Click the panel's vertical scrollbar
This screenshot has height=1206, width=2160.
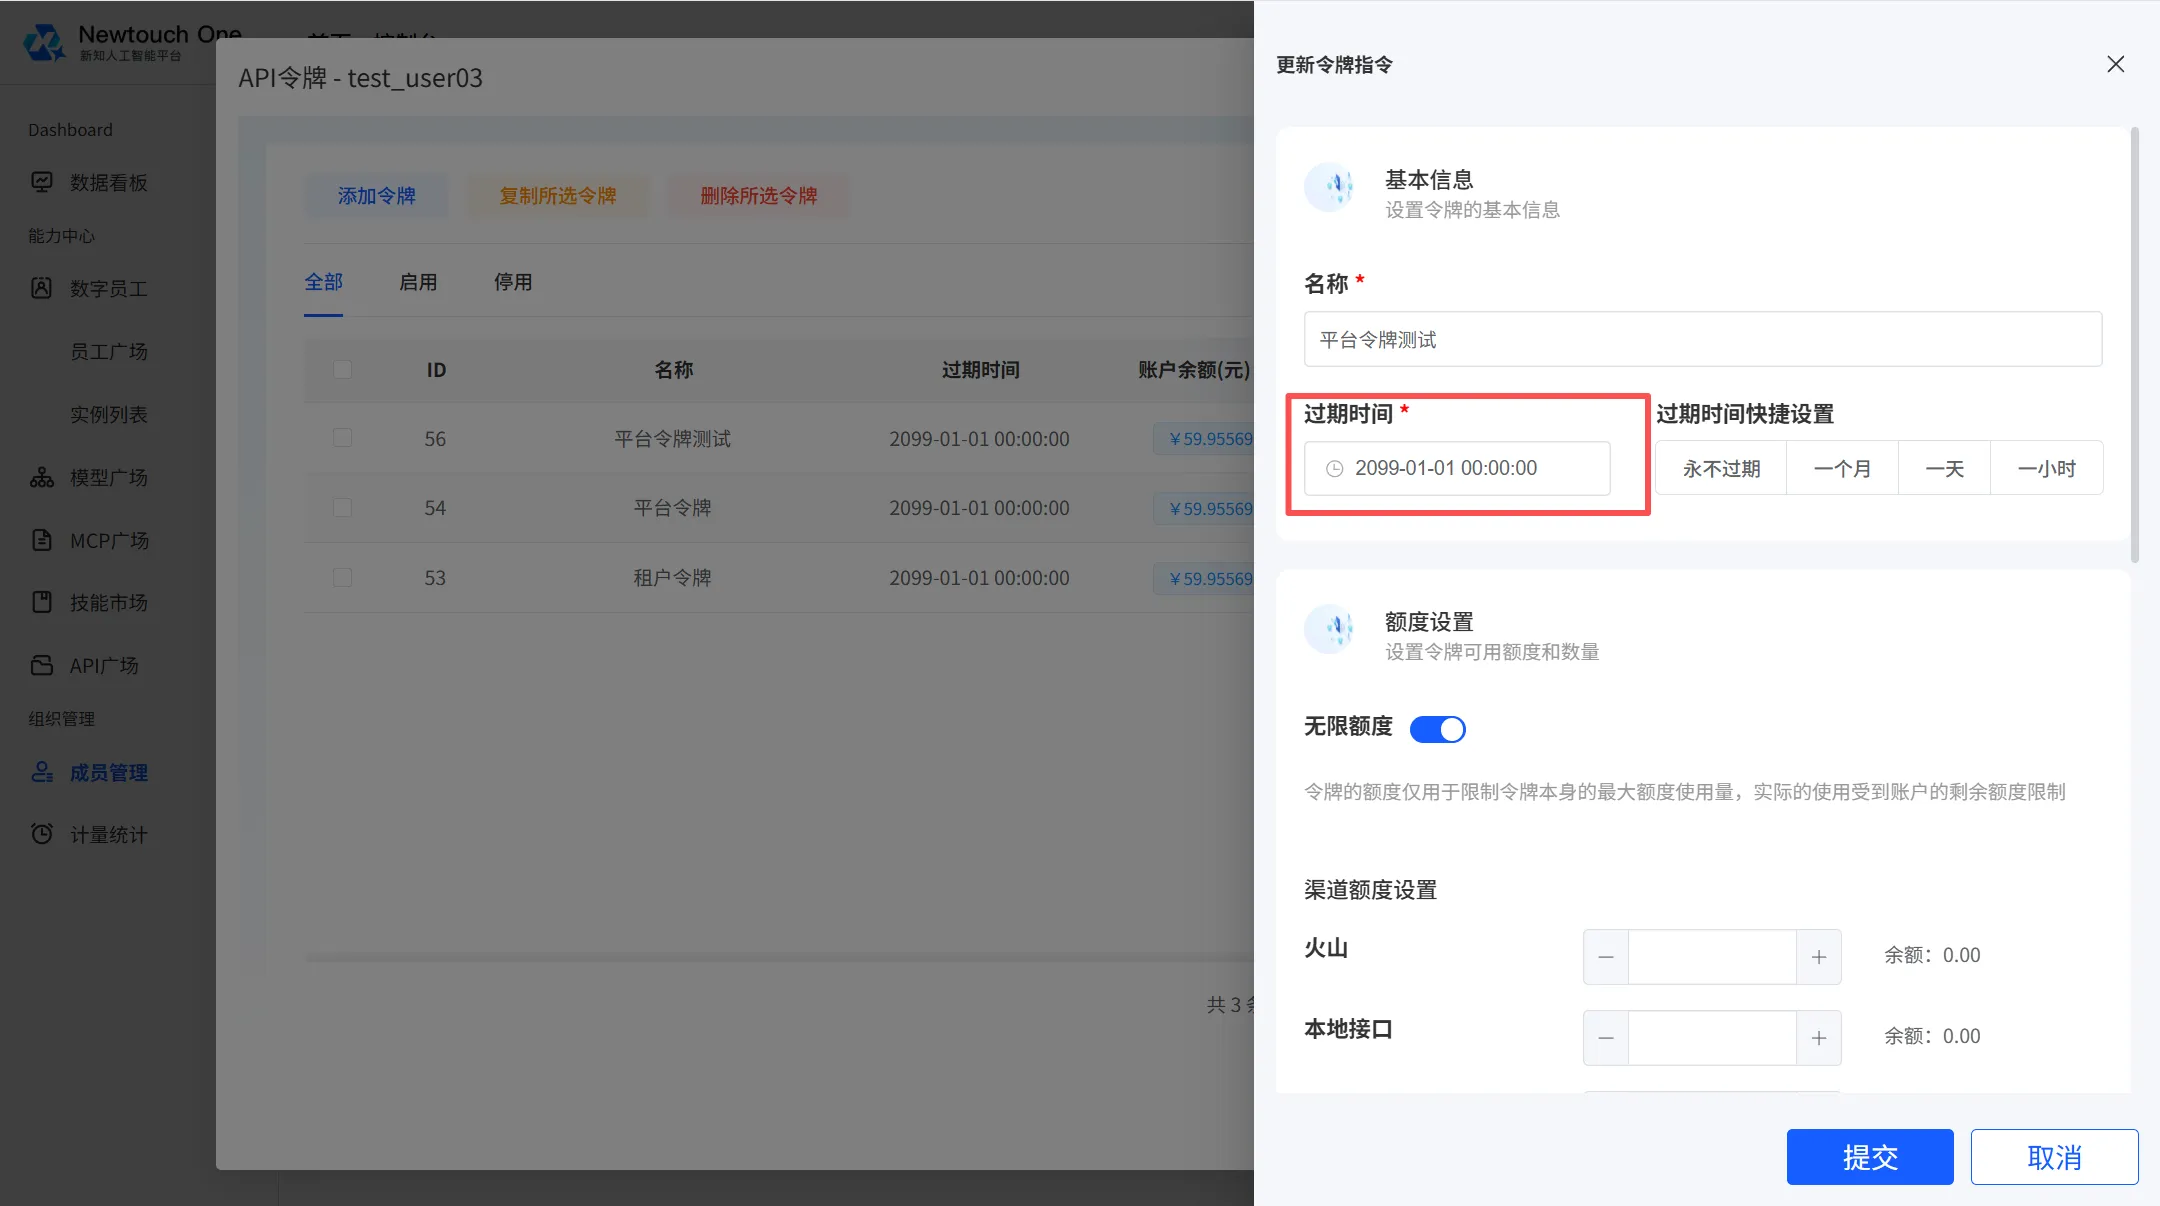[x=2134, y=345]
